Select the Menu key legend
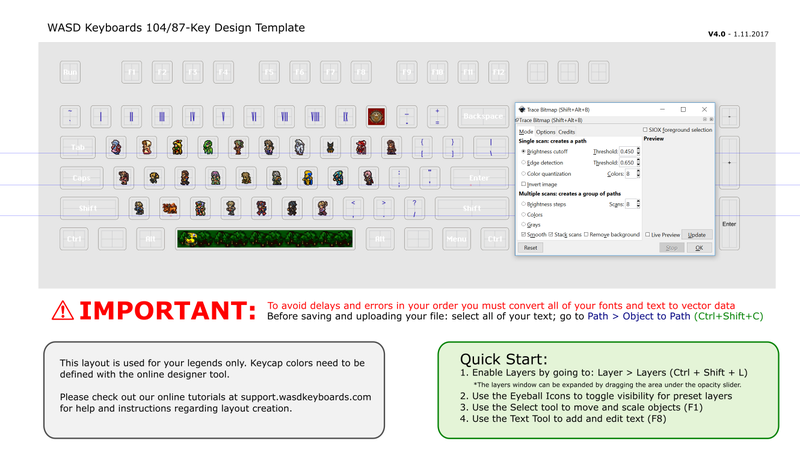The image size is (800, 450). (x=457, y=239)
